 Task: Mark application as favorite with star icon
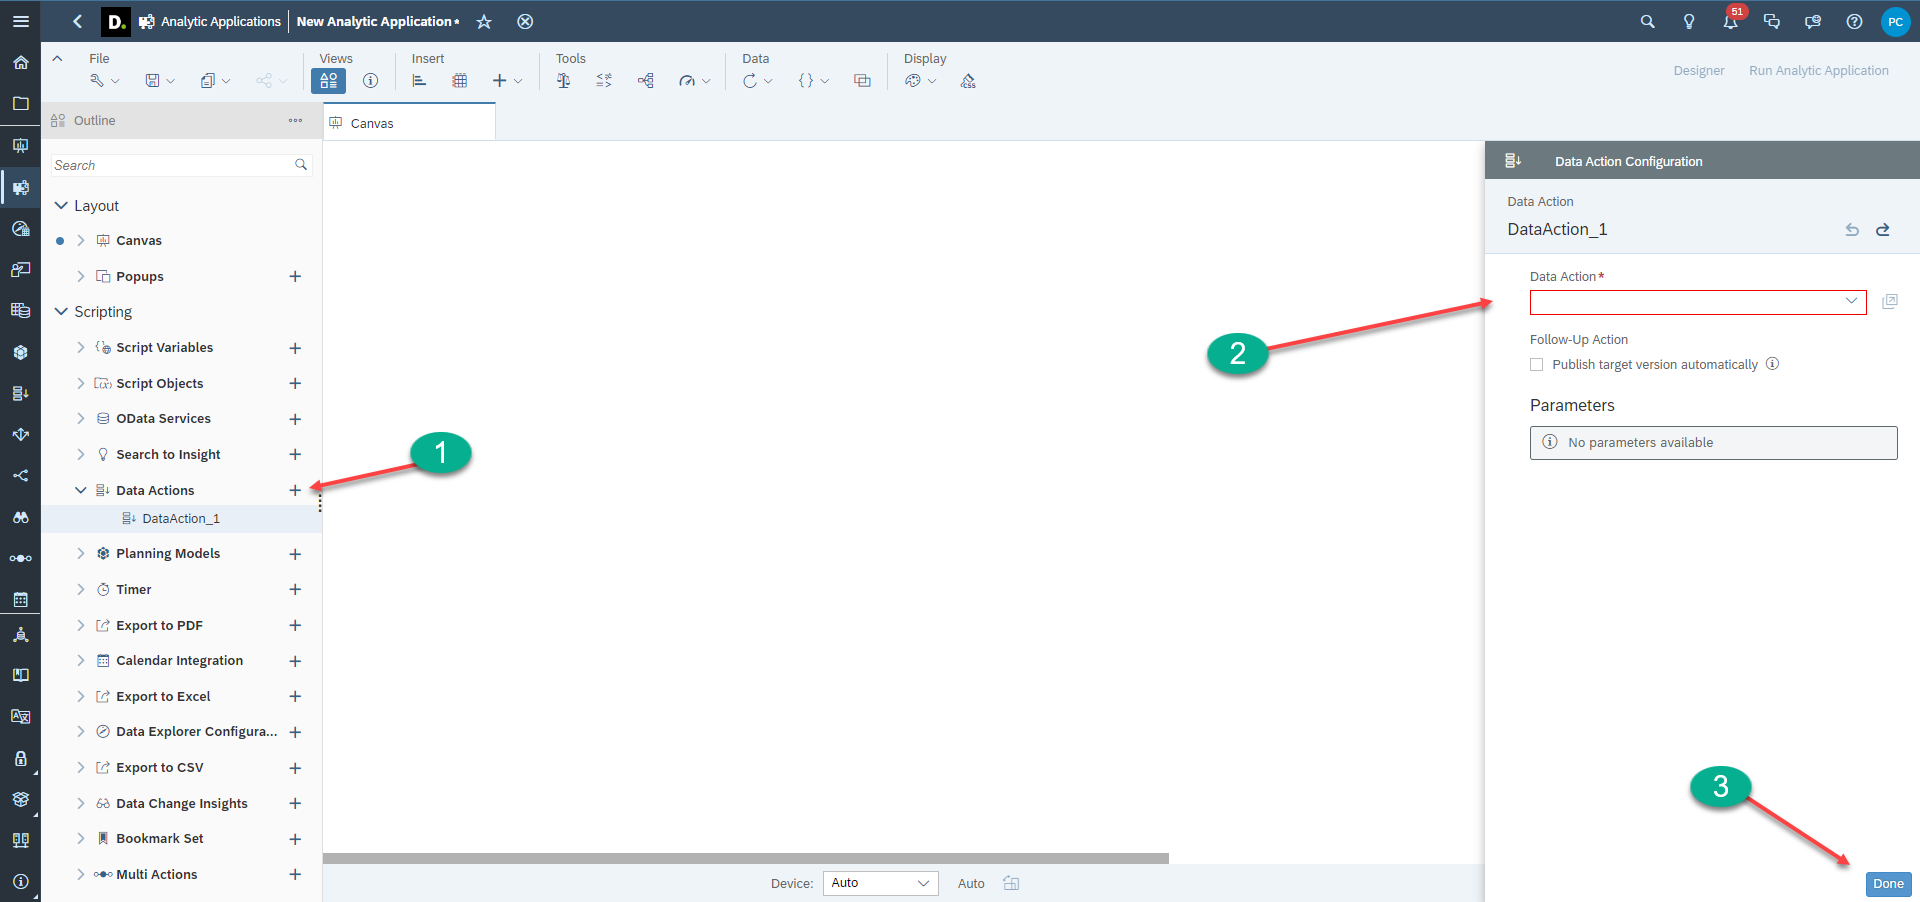coord(484,22)
